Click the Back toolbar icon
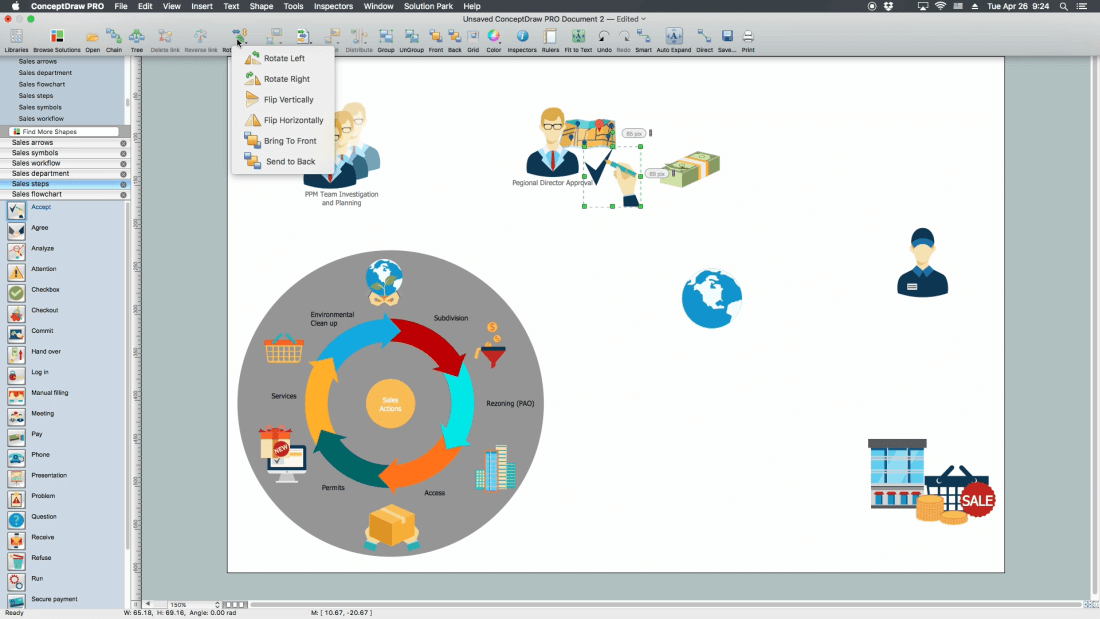 point(455,40)
